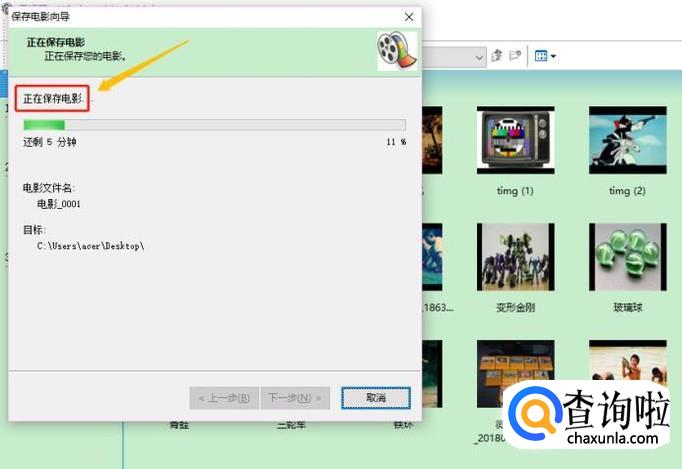Click the 取消 button

375,397
